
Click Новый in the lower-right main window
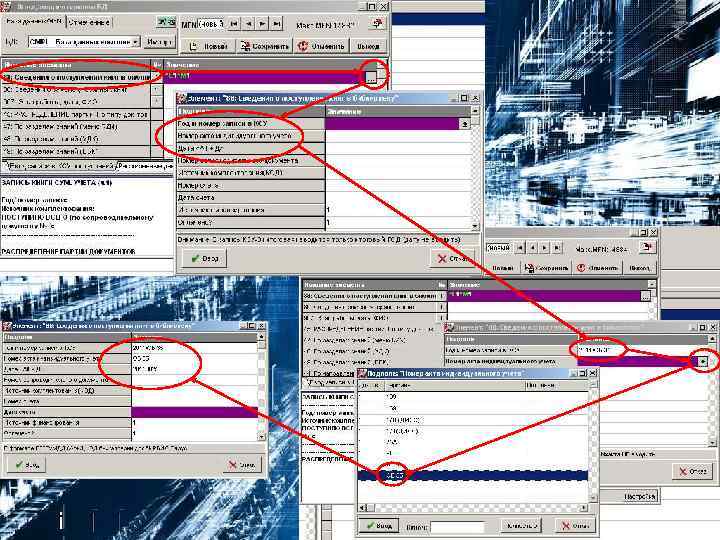[x=502, y=268]
